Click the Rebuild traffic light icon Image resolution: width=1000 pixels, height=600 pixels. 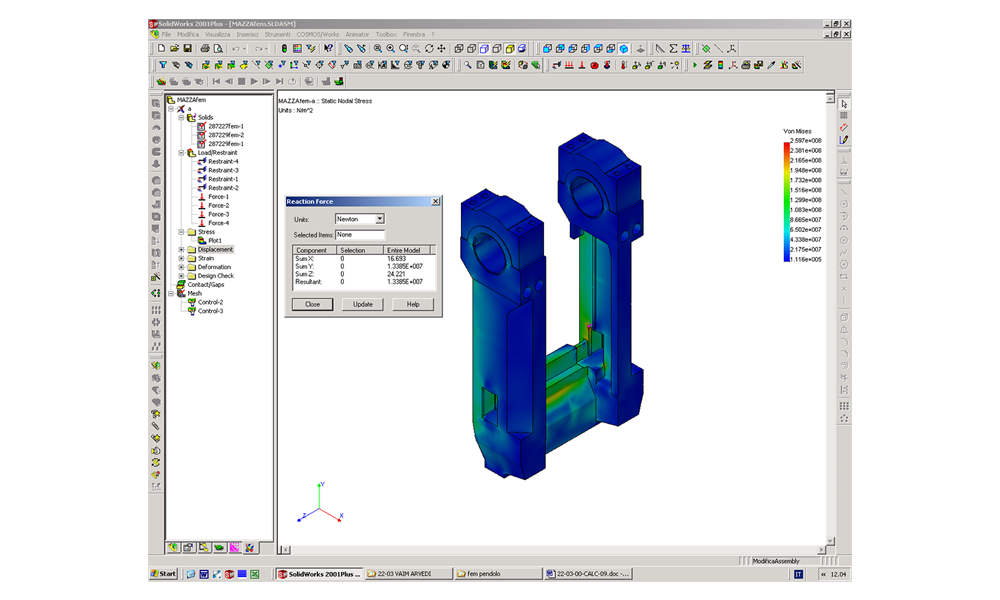(284, 48)
